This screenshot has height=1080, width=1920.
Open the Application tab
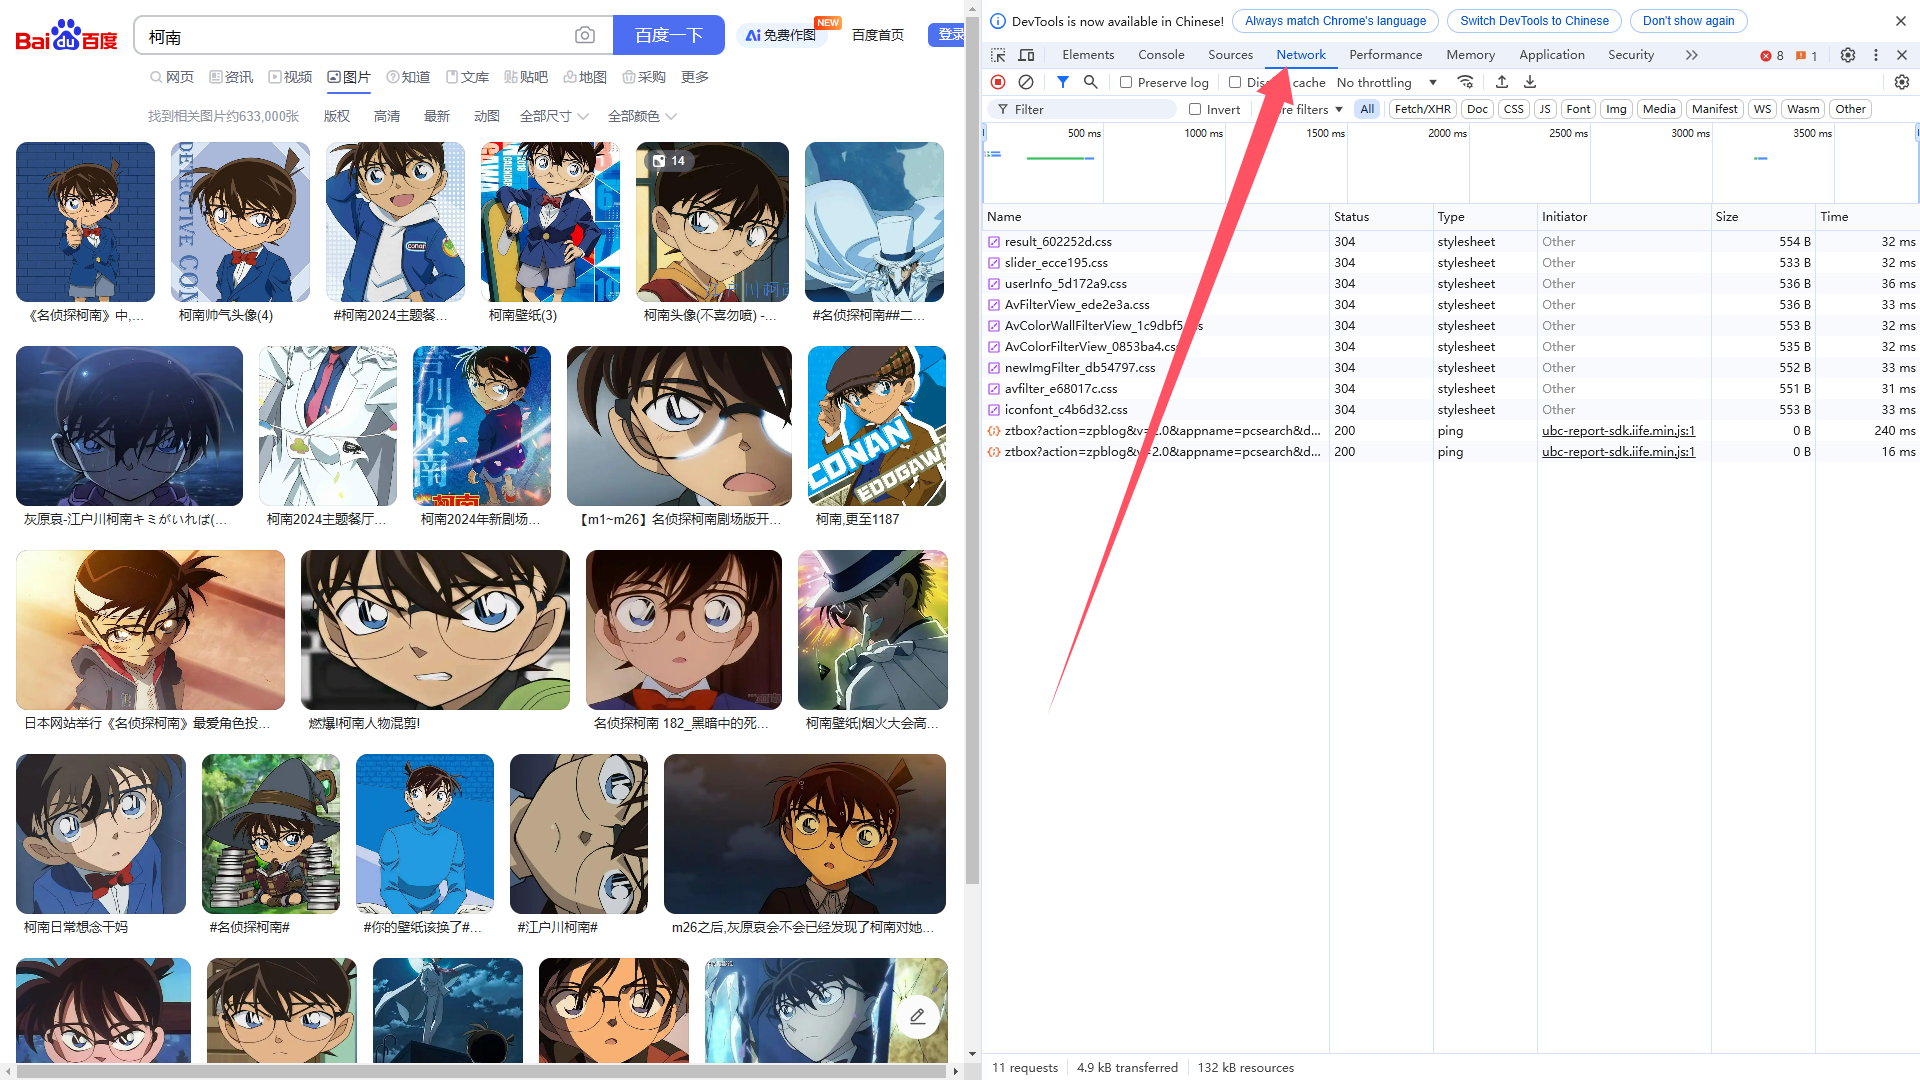pyautogui.click(x=1552, y=55)
